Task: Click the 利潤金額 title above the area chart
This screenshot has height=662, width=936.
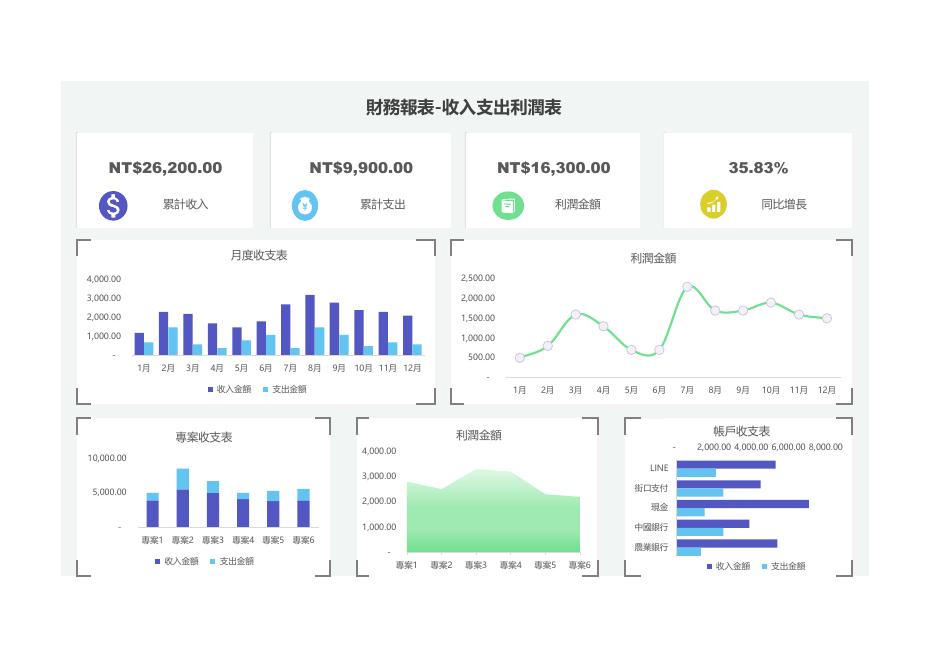Action: pyautogui.click(x=479, y=435)
